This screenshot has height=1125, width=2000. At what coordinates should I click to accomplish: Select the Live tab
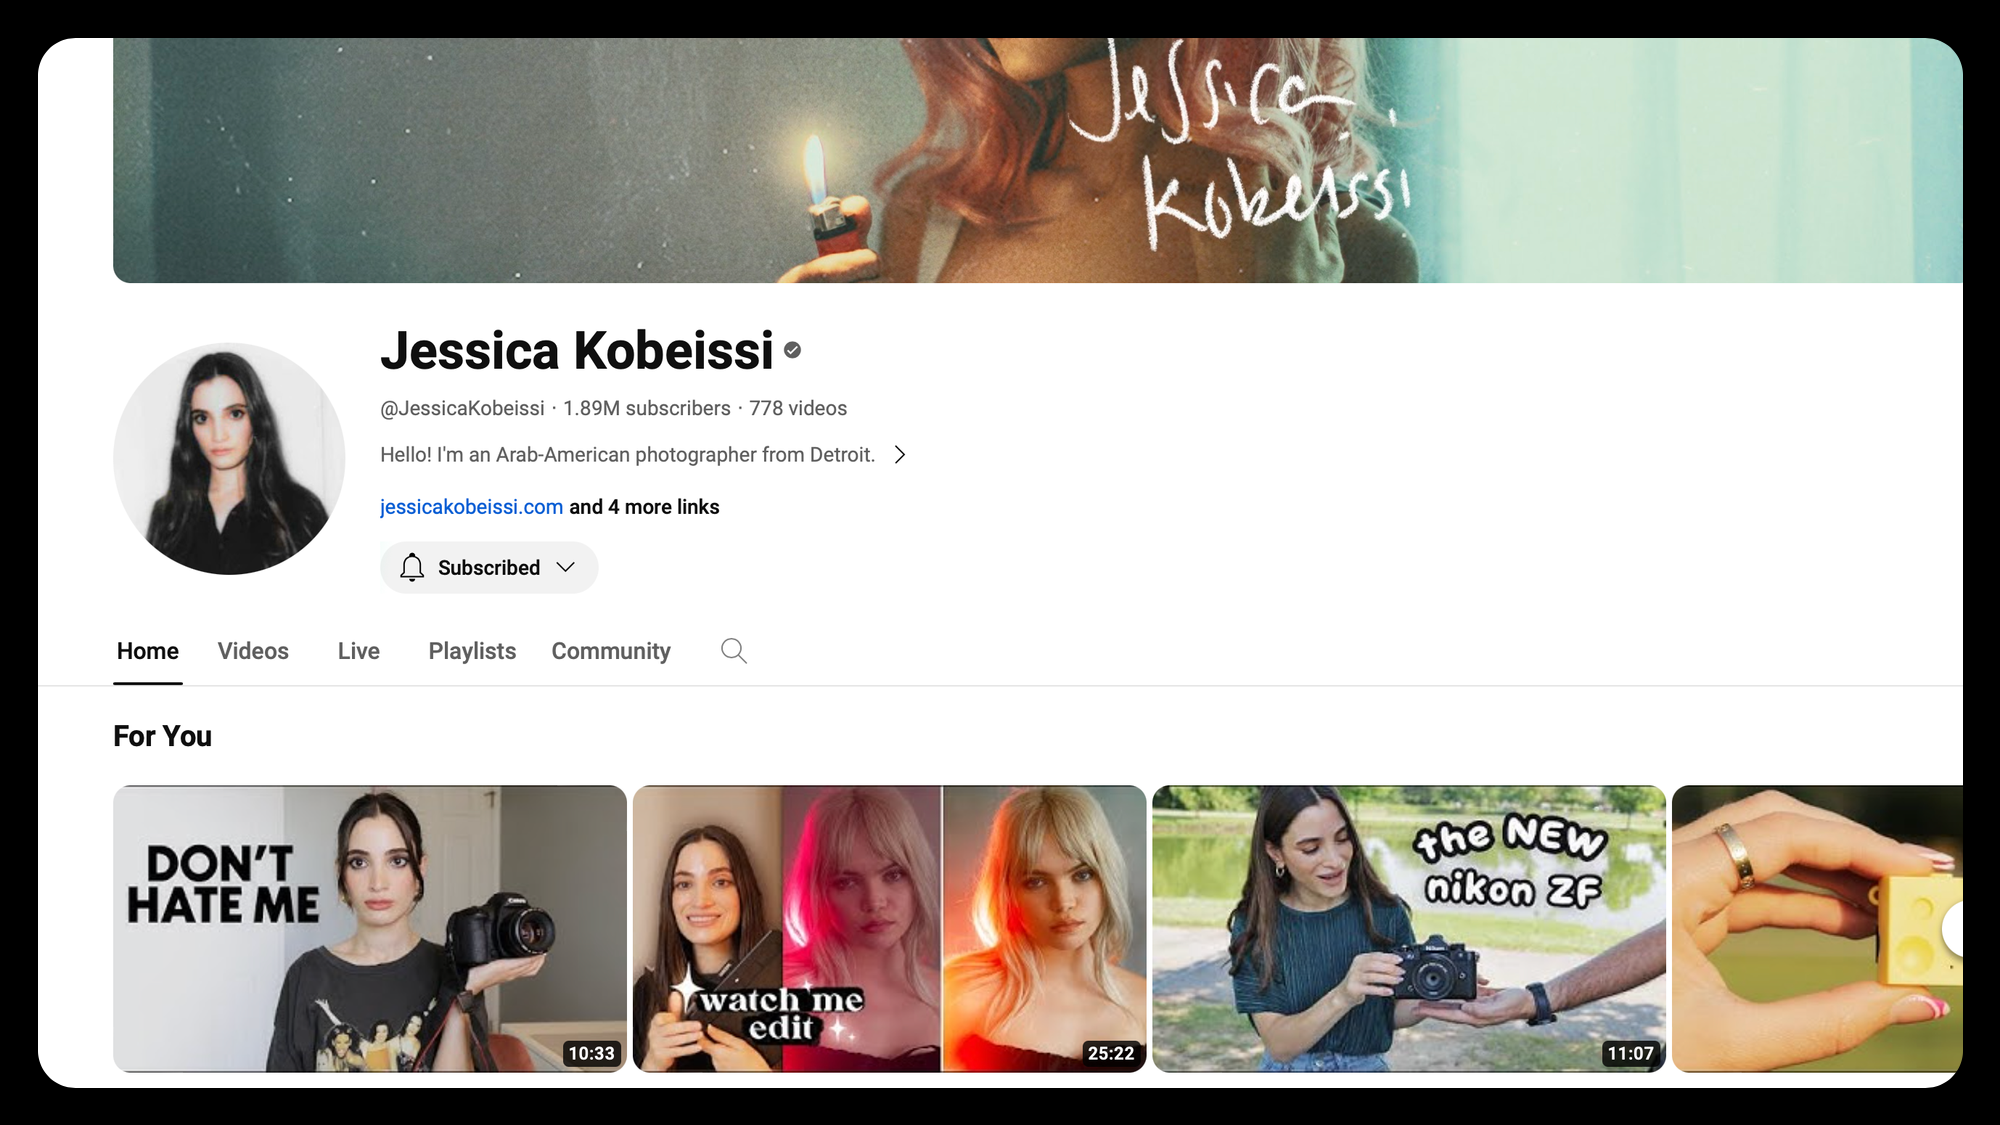358,651
